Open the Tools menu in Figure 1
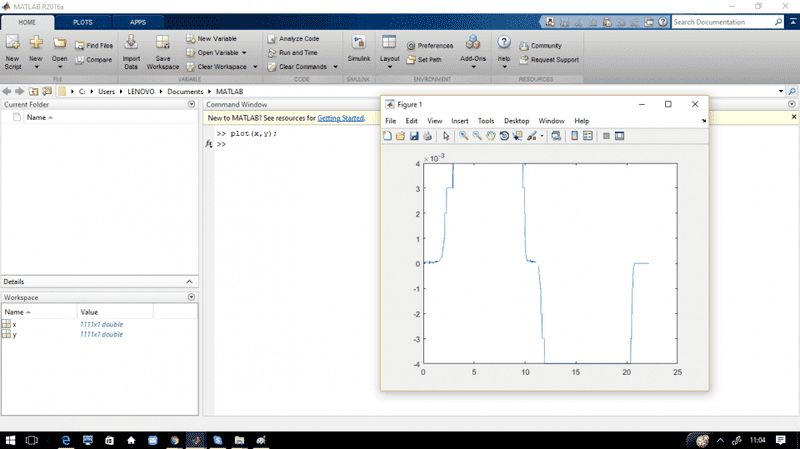 click(x=486, y=121)
